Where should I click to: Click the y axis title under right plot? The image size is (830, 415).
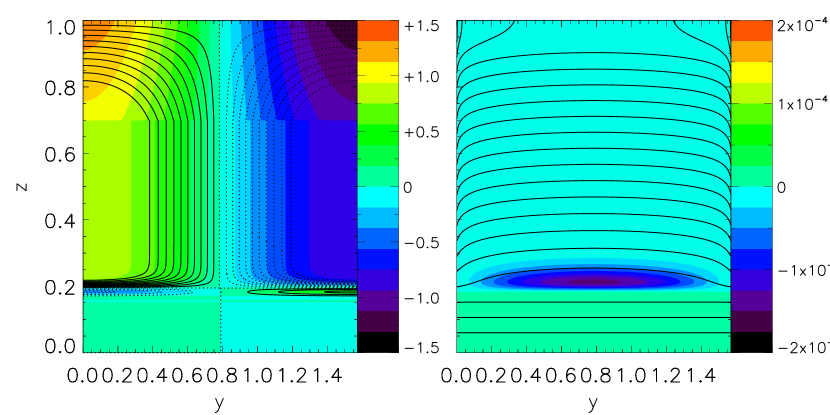coord(592,403)
